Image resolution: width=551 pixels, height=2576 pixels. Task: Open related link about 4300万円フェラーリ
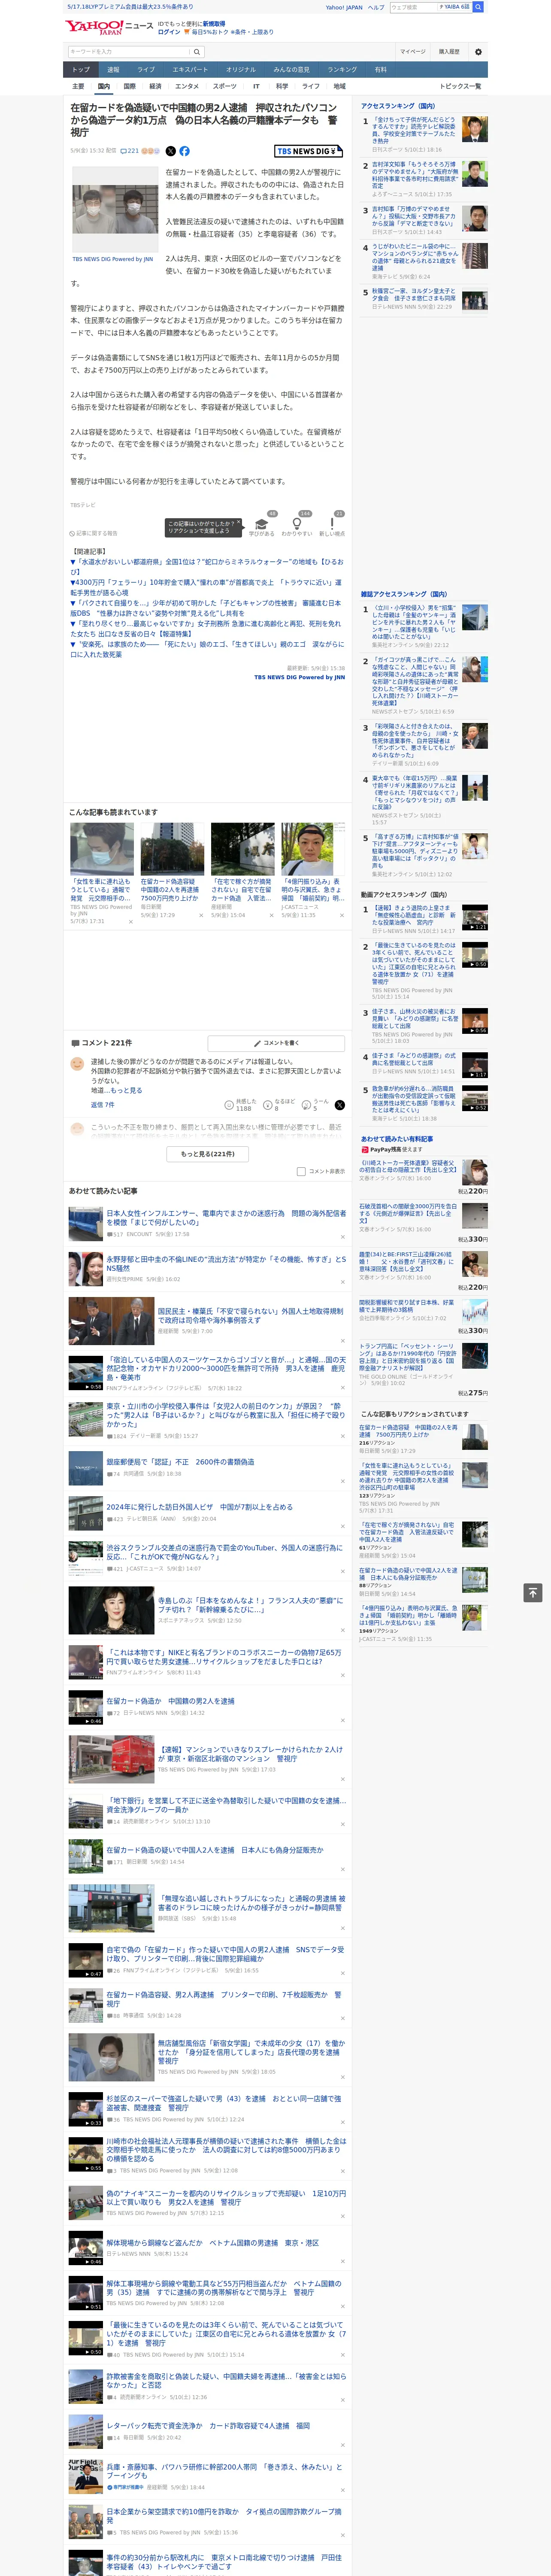pyautogui.click(x=205, y=587)
